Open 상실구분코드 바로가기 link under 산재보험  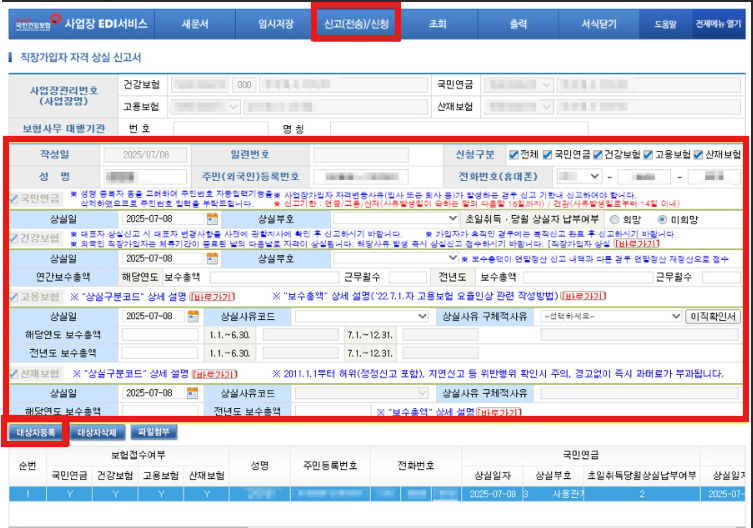214,374
